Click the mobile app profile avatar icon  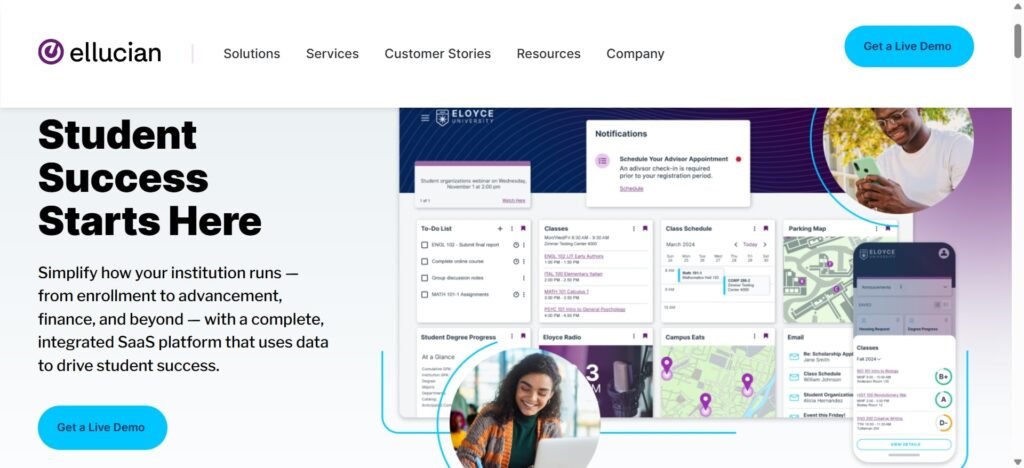click(943, 253)
